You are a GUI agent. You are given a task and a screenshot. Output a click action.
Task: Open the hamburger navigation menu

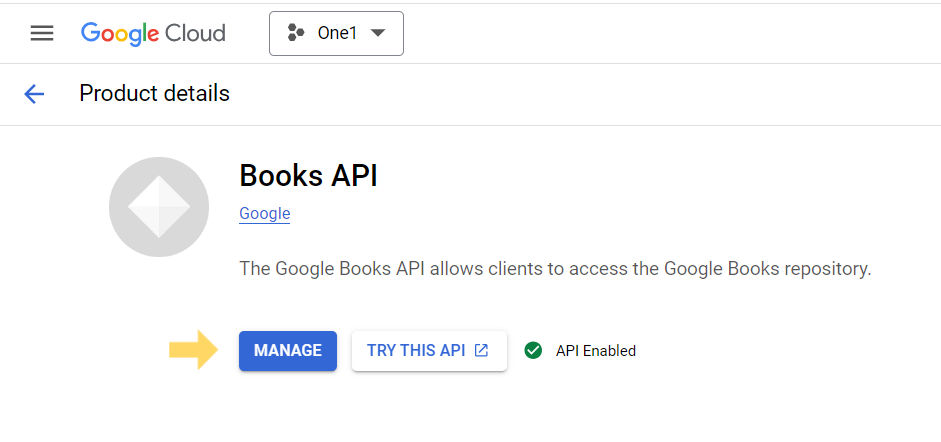(42, 34)
